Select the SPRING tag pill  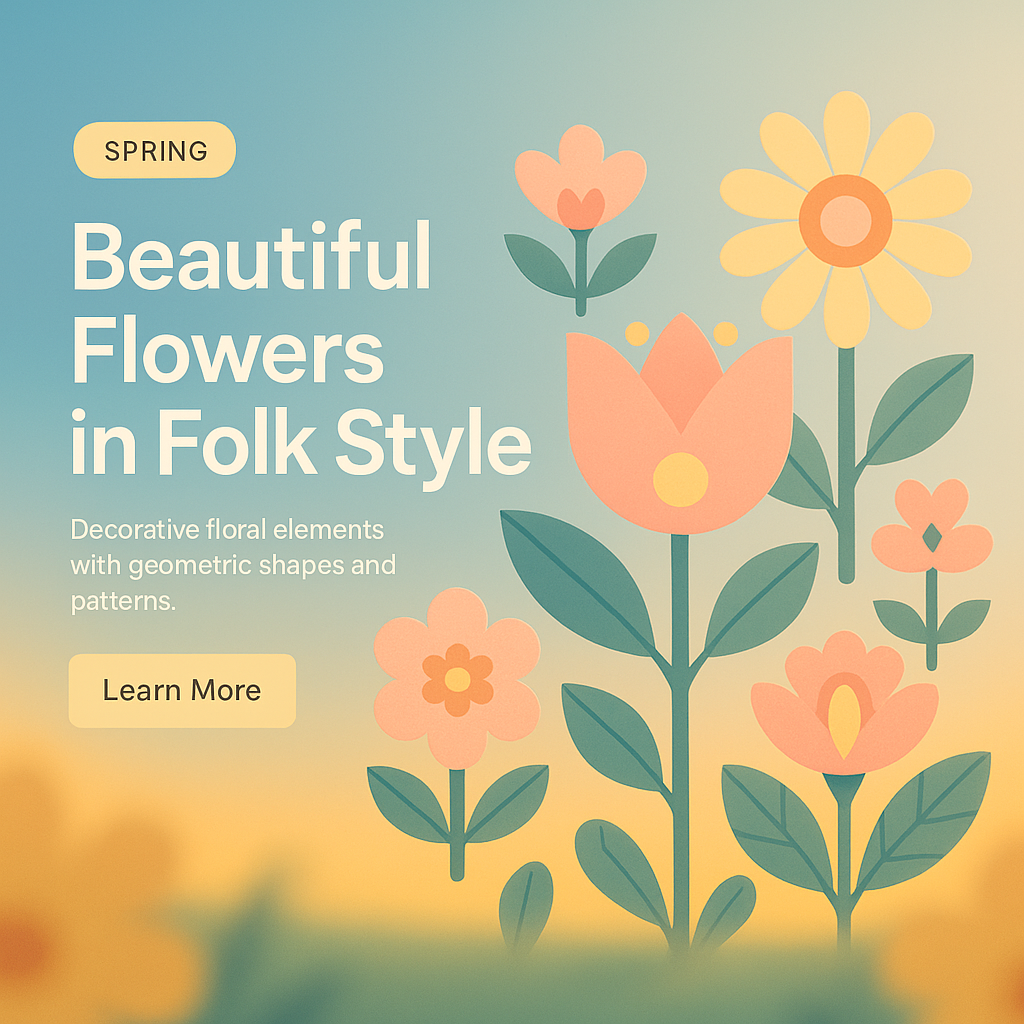point(154,150)
